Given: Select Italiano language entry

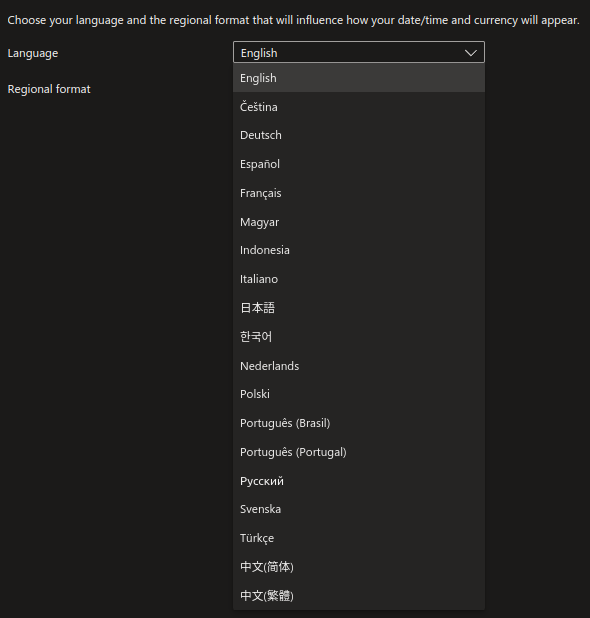Looking at the screenshot, I should click(359, 279).
